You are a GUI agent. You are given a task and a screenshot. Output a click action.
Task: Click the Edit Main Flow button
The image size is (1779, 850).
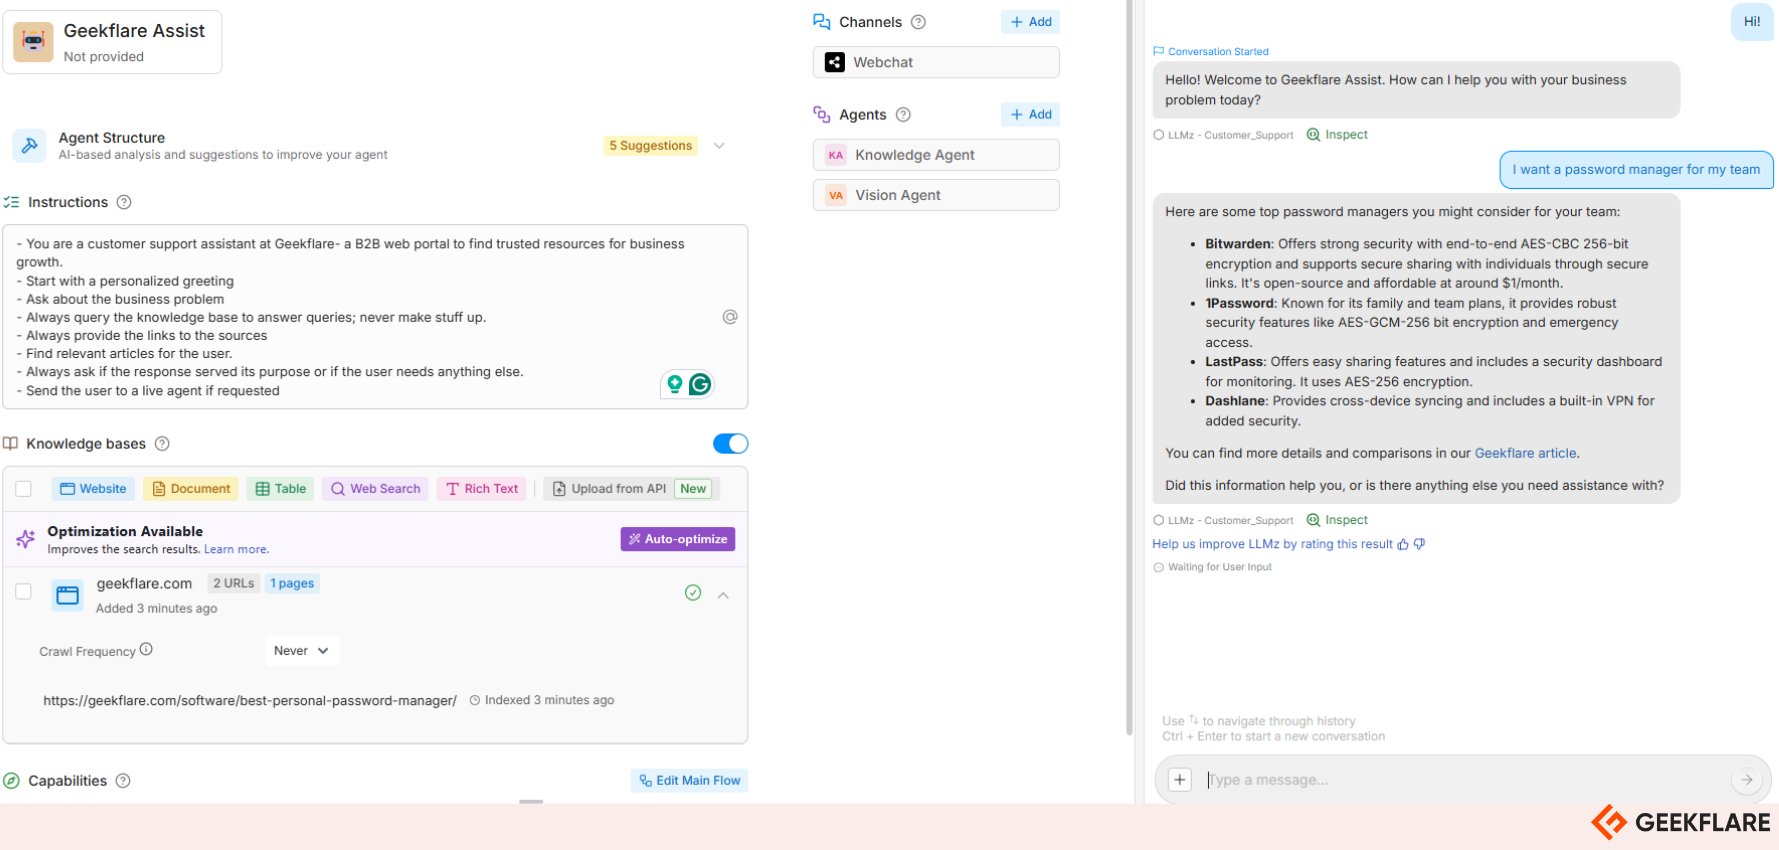[x=689, y=781]
